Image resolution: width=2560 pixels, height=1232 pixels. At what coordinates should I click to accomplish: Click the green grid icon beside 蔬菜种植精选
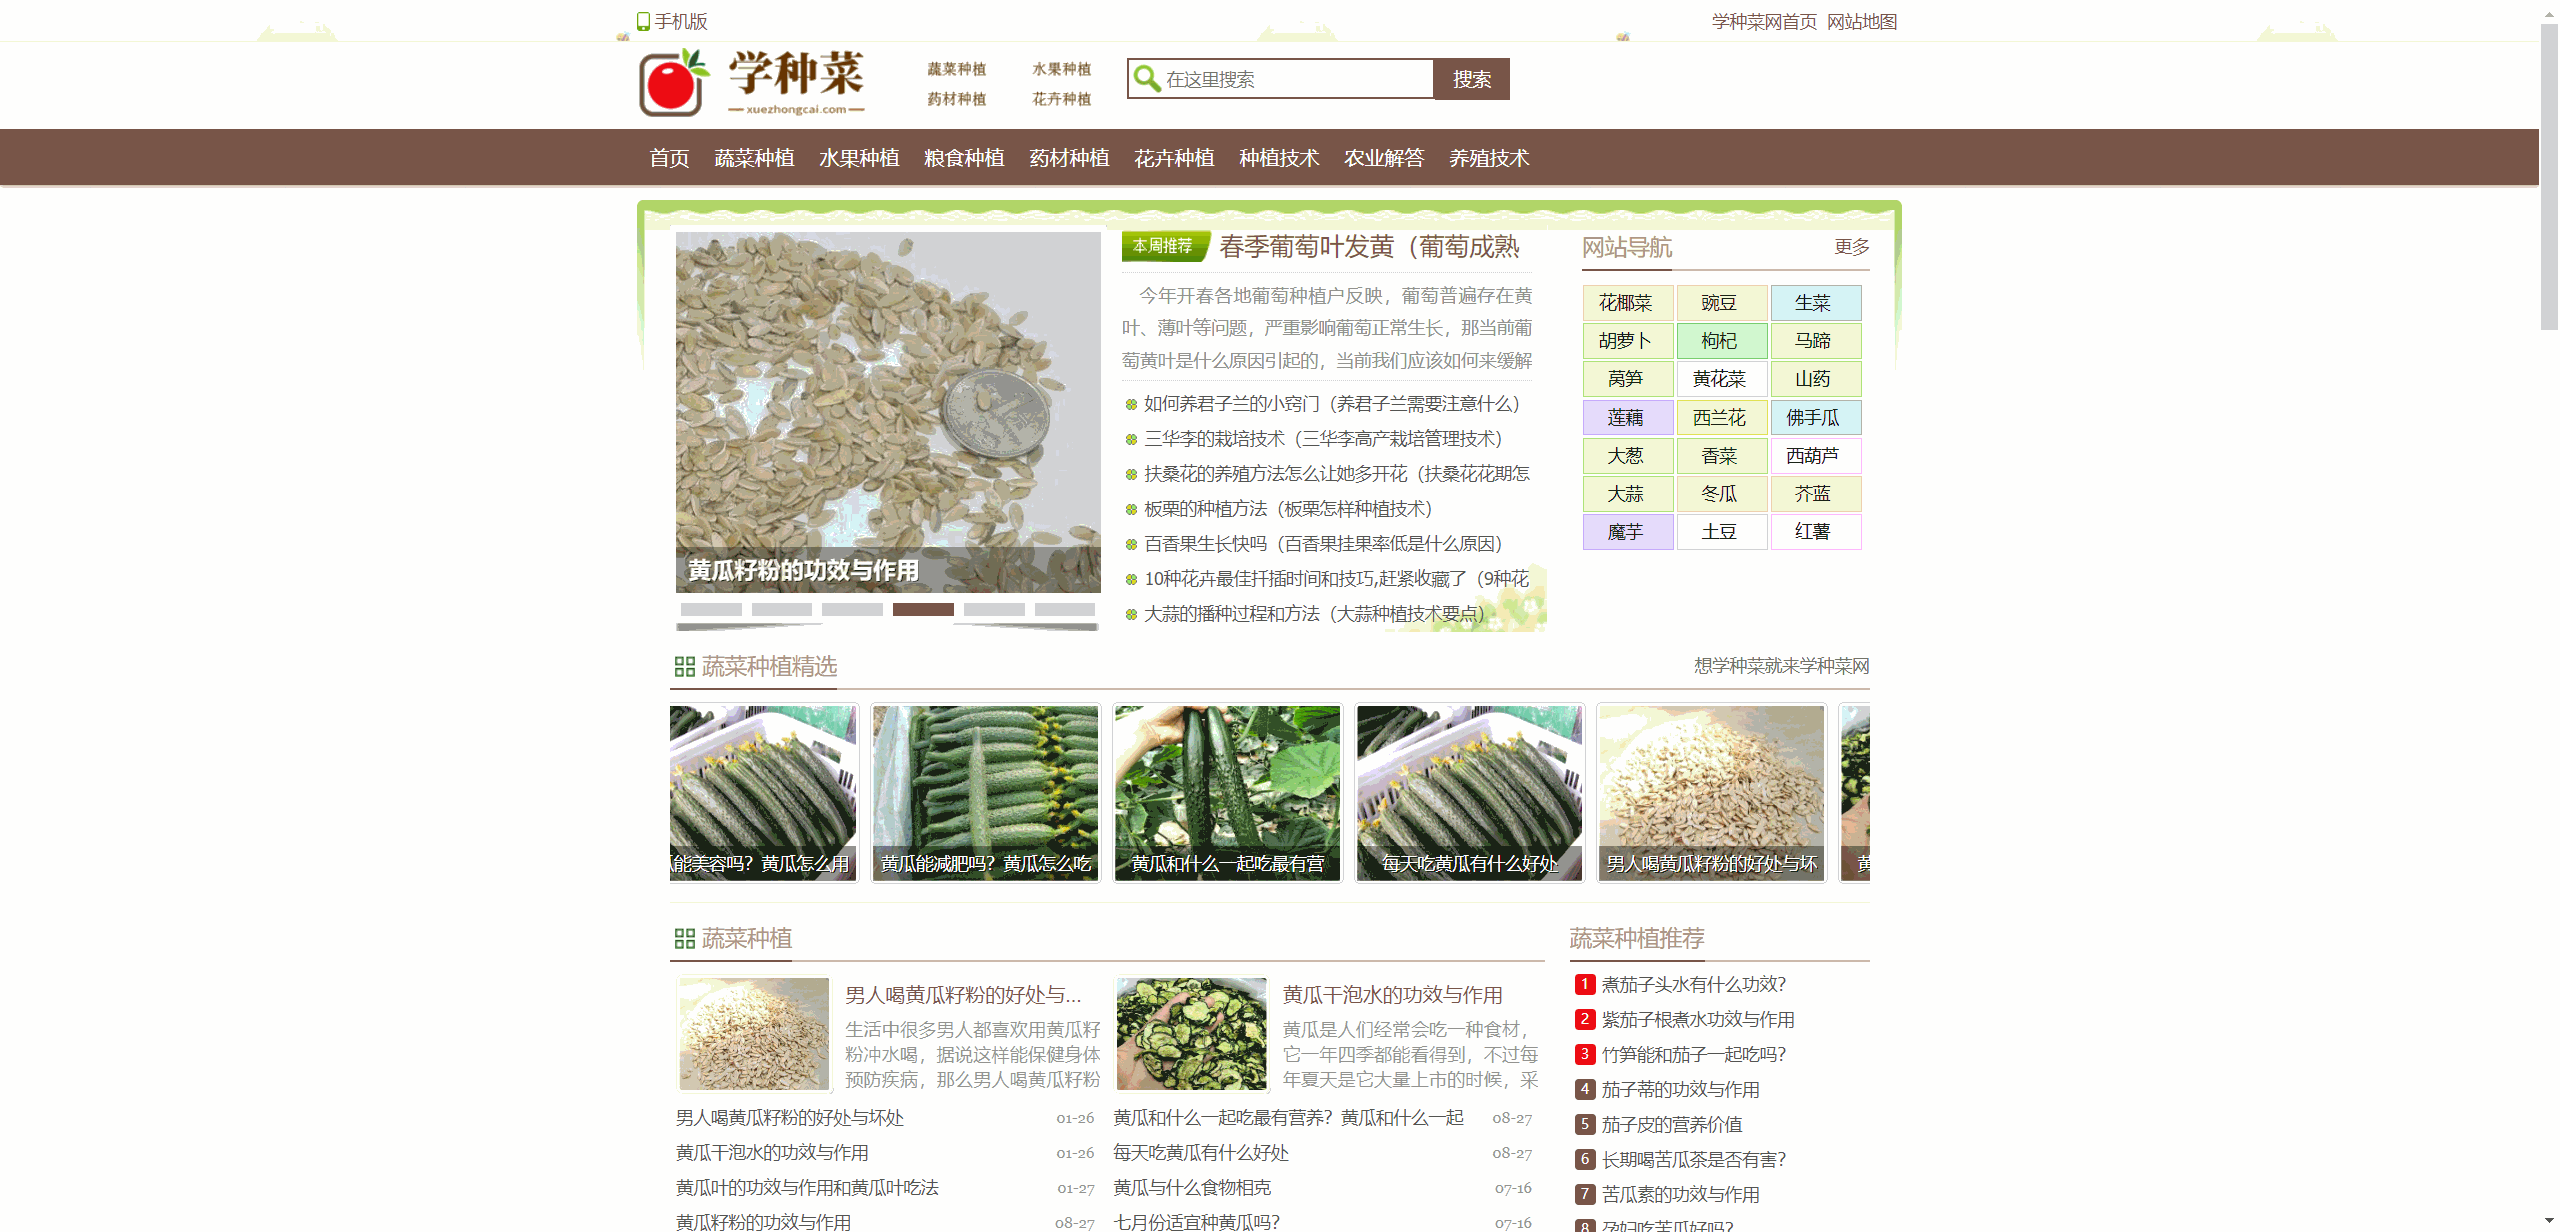click(684, 666)
